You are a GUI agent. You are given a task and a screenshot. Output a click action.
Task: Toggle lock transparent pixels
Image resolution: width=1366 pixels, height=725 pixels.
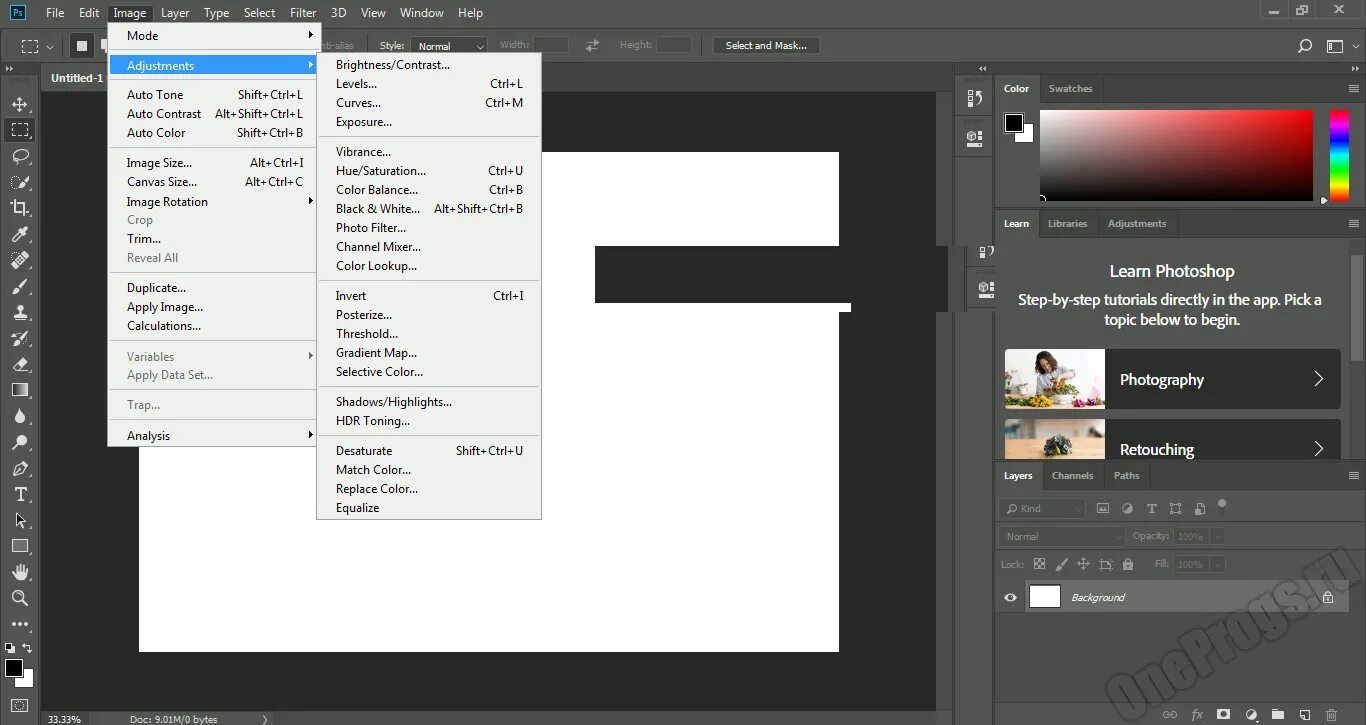pyautogui.click(x=1039, y=564)
